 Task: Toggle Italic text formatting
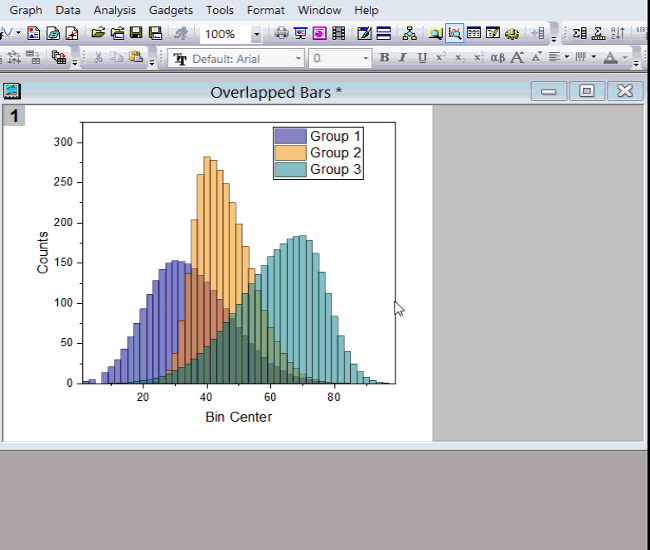403,58
